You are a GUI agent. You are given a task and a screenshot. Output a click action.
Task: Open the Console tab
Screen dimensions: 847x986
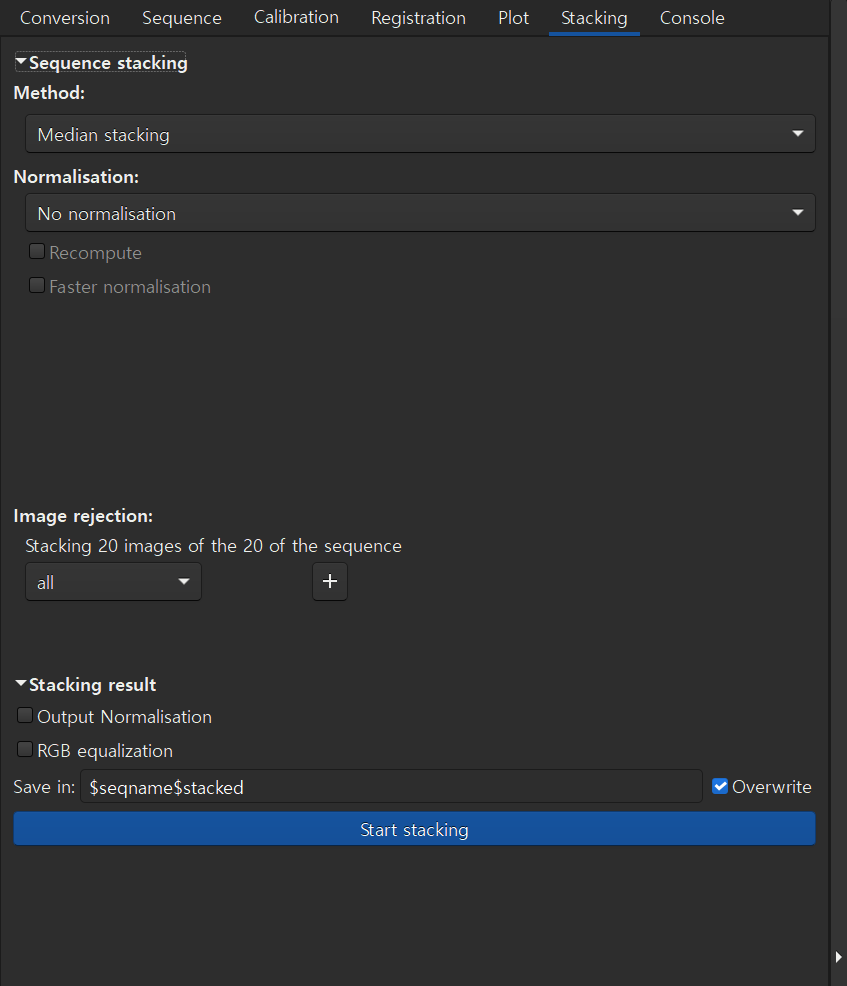coord(692,17)
